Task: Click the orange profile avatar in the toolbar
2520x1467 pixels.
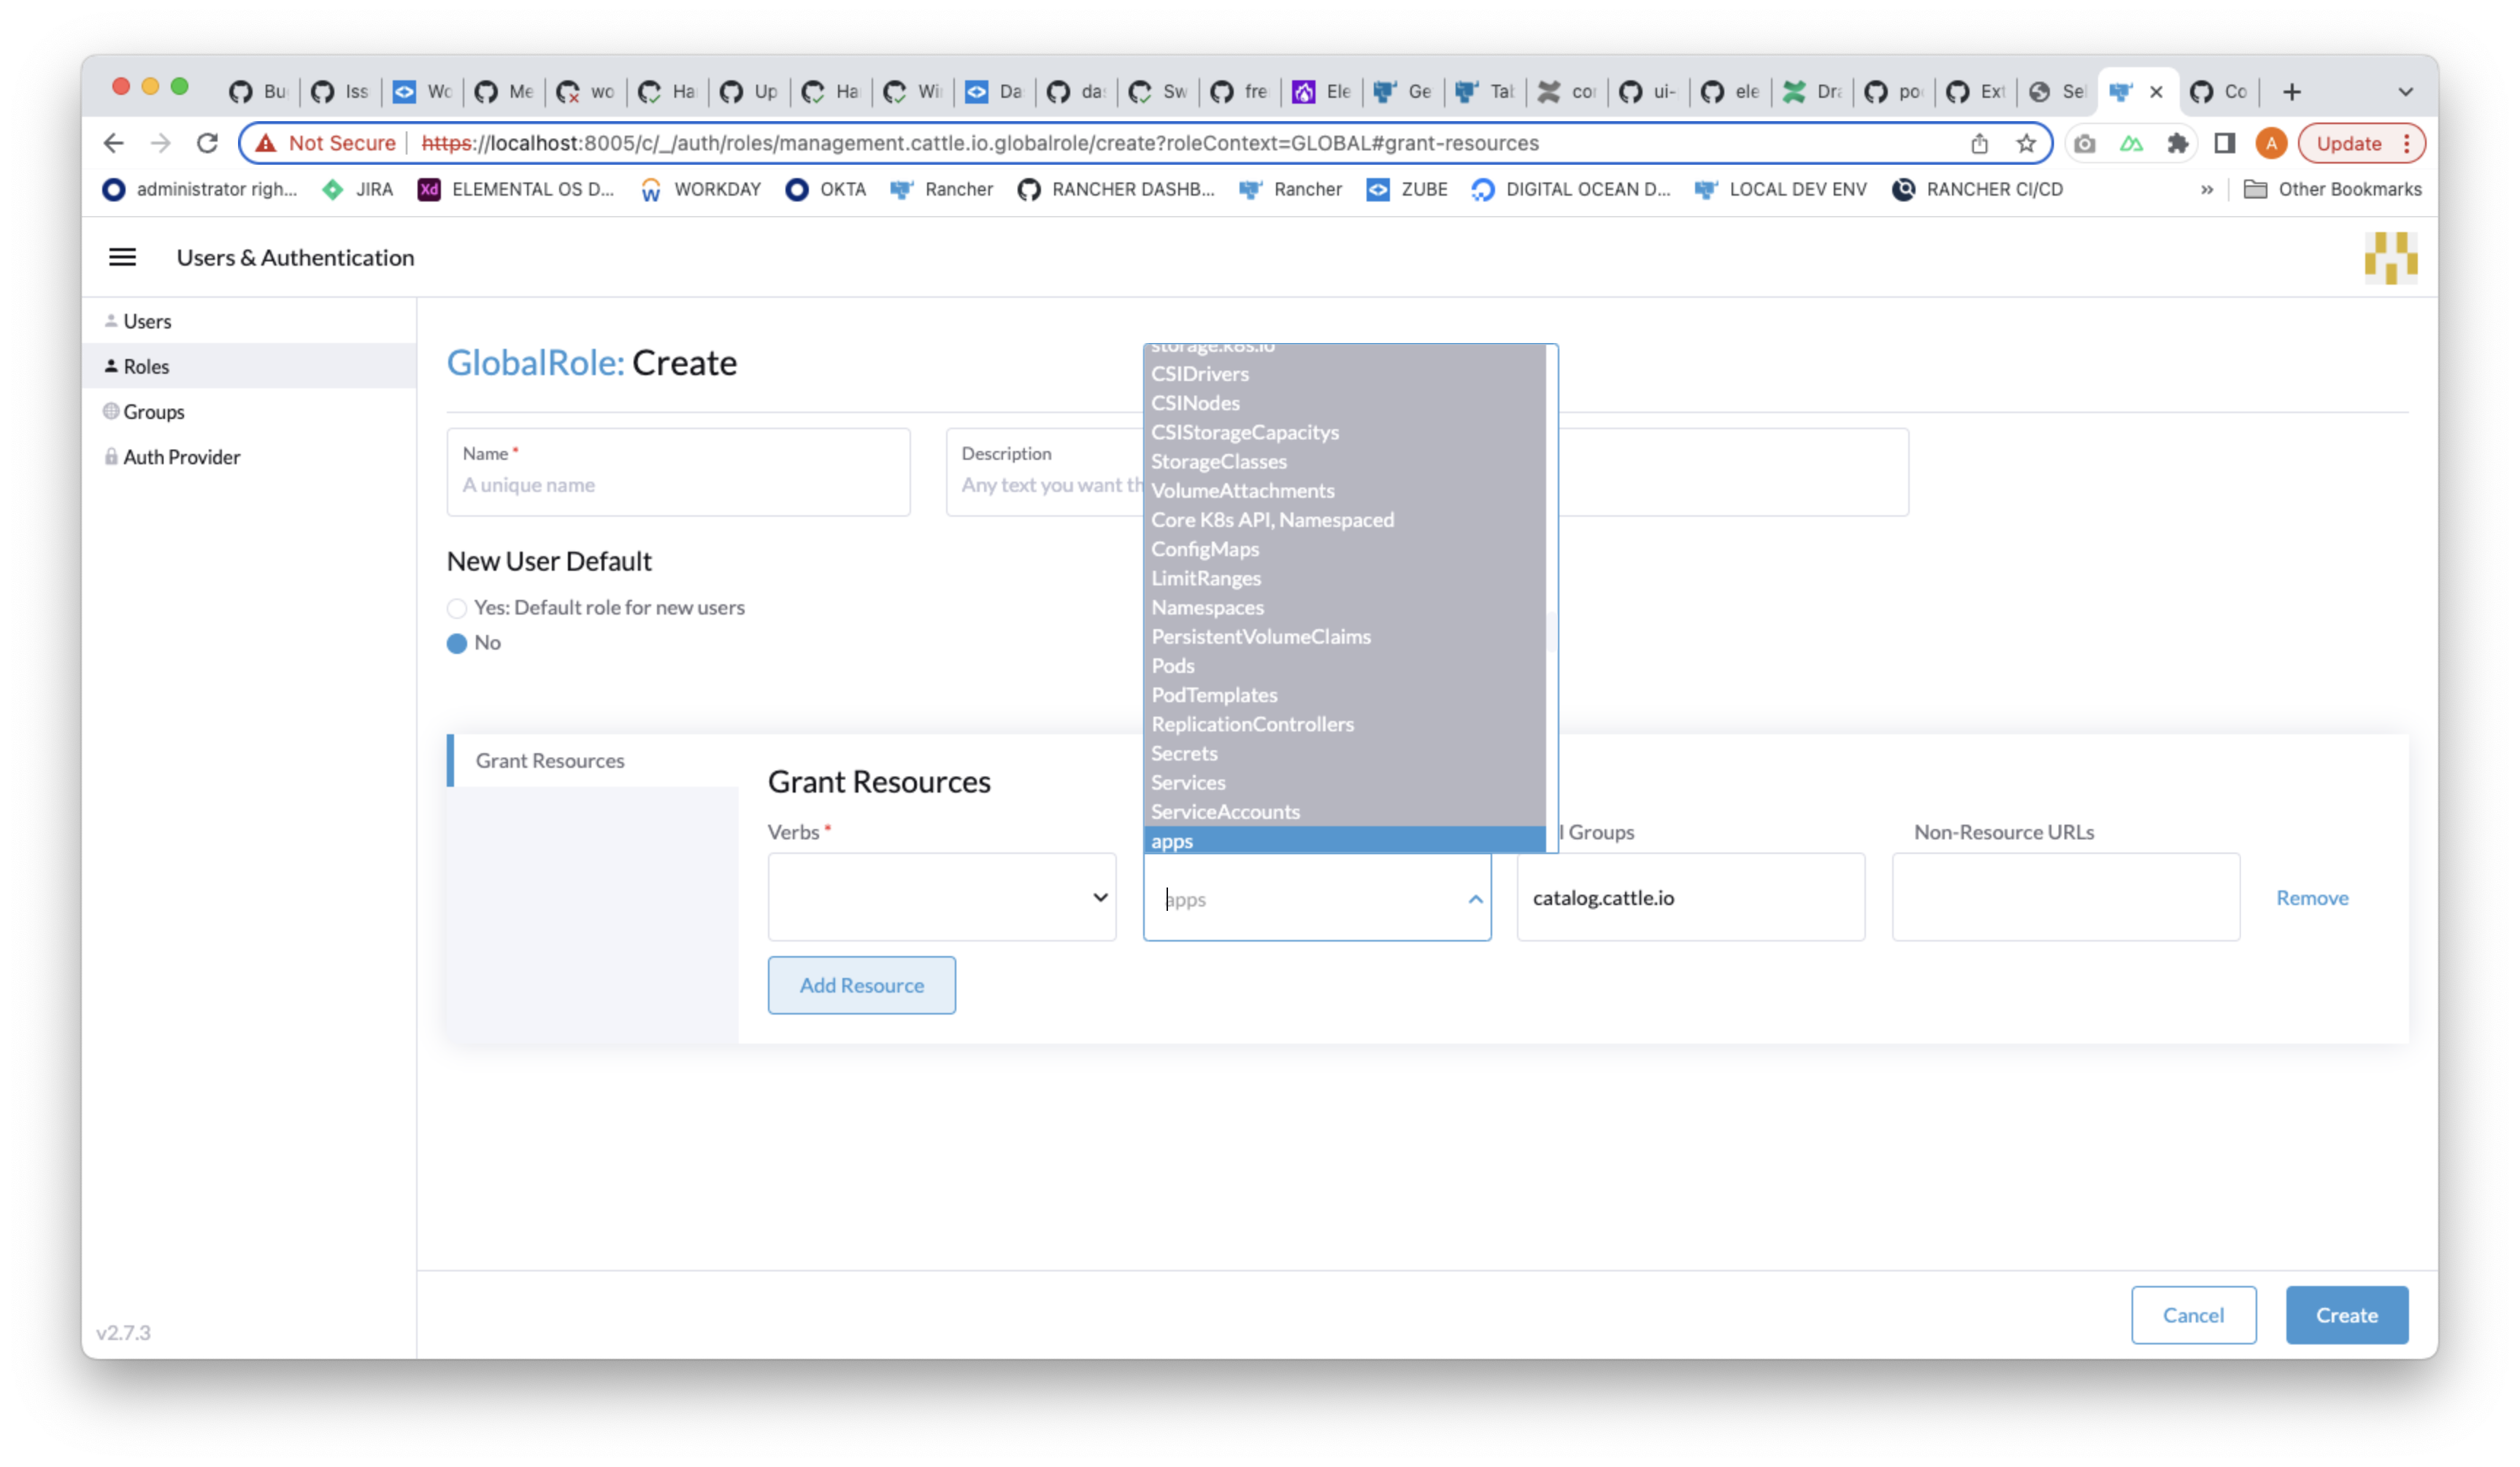Action: click(2271, 143)
